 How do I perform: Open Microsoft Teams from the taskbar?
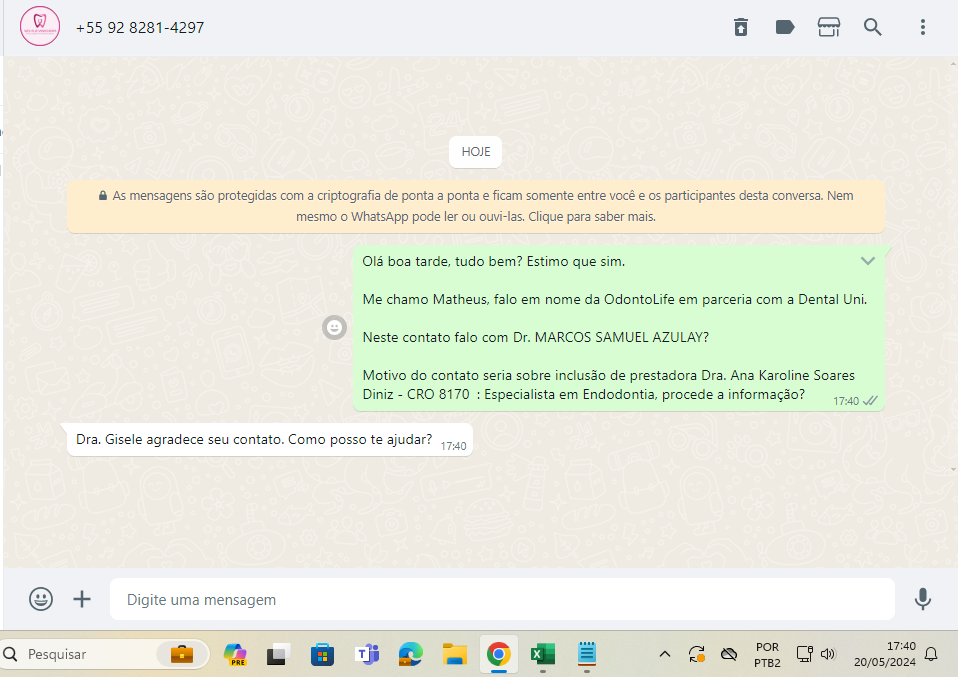point(367,654)
